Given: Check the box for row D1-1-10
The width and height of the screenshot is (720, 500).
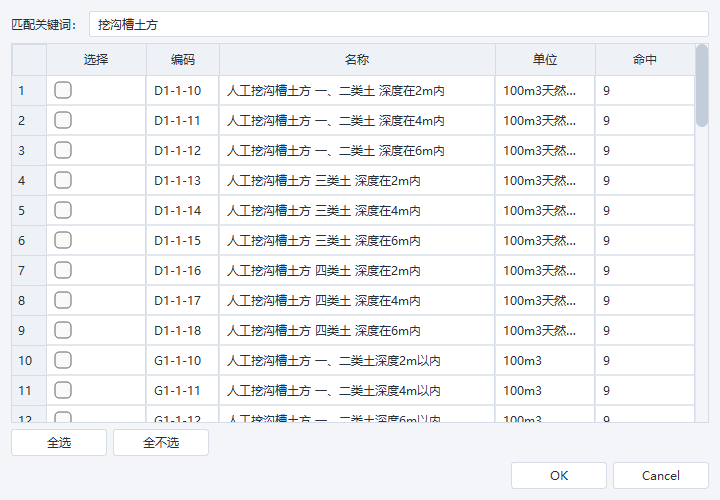Looking at the screenshot, I should [63, 90].
